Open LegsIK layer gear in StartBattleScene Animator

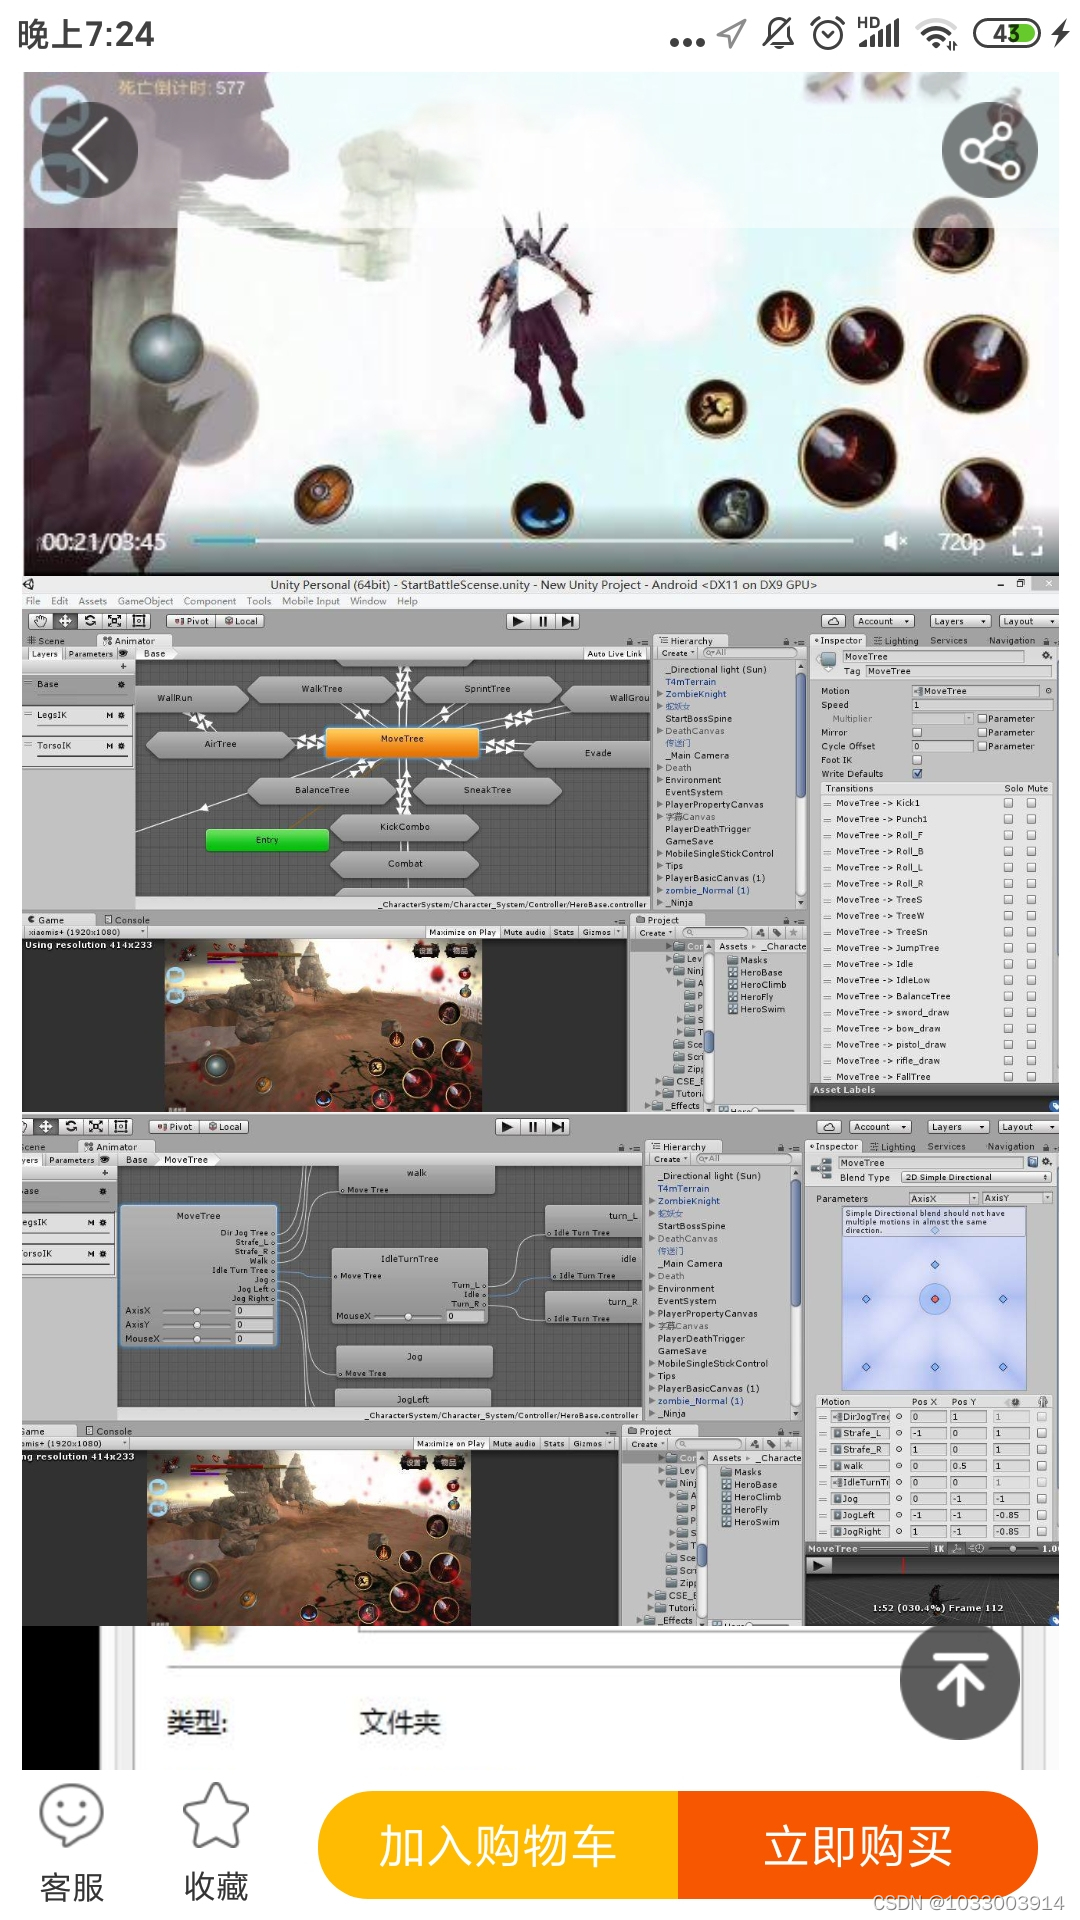click(x=121, y=716)
